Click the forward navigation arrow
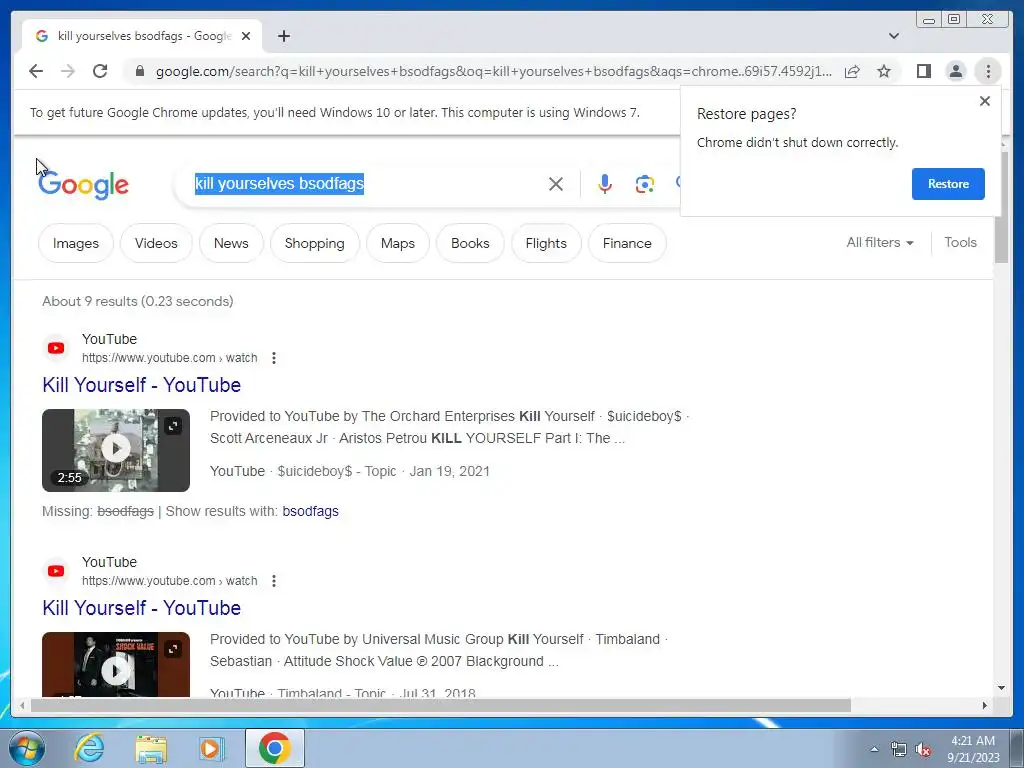The height and width of the screenshot is (768, 1024). 68,71
